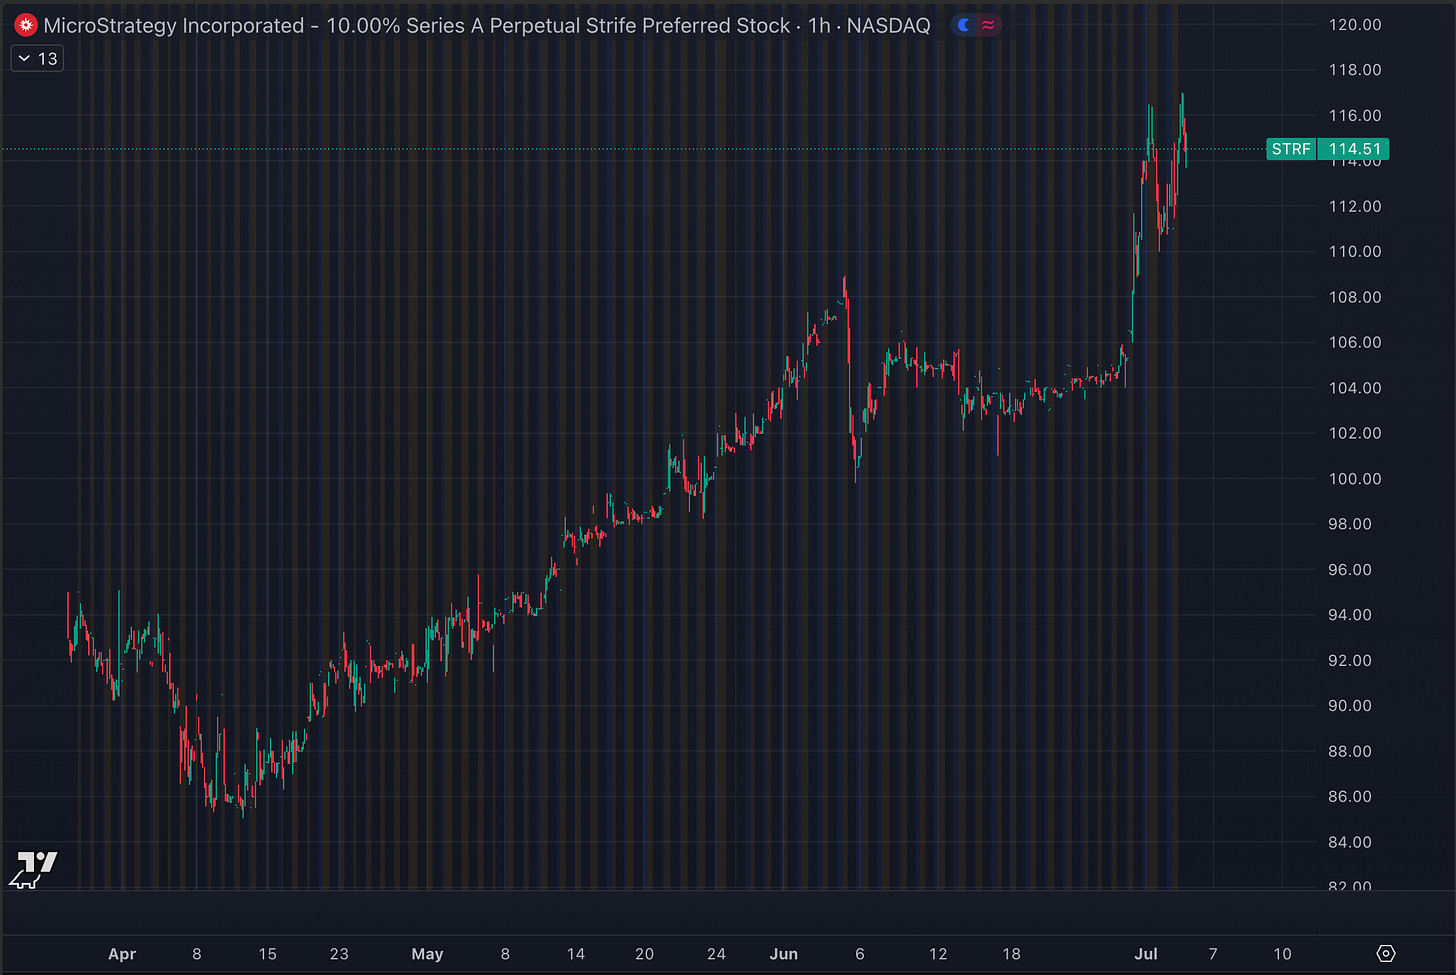Click the red approximate-equal data status icon
Viewport: 1456px width, 975px height.
point(988,26)
